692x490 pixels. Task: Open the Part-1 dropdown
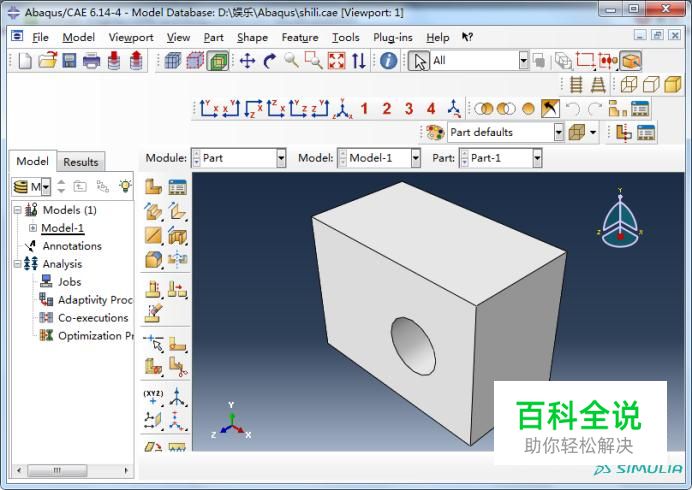pyautogui.click(x=537, y=158)
